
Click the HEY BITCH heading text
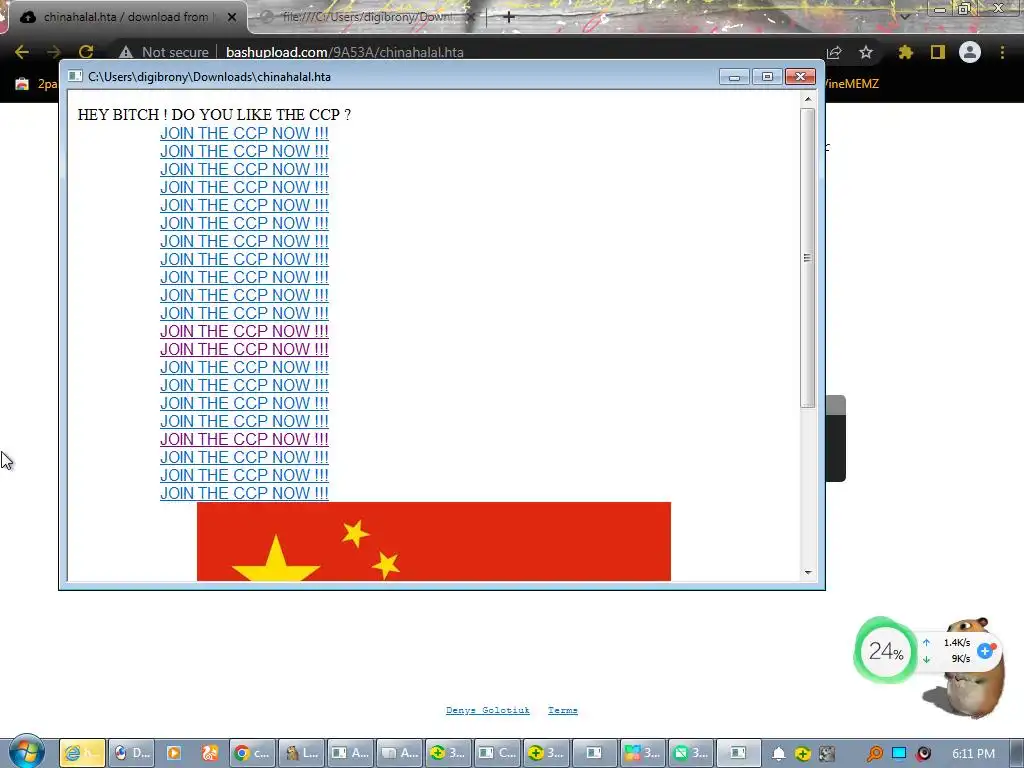[x=214, y=114]
